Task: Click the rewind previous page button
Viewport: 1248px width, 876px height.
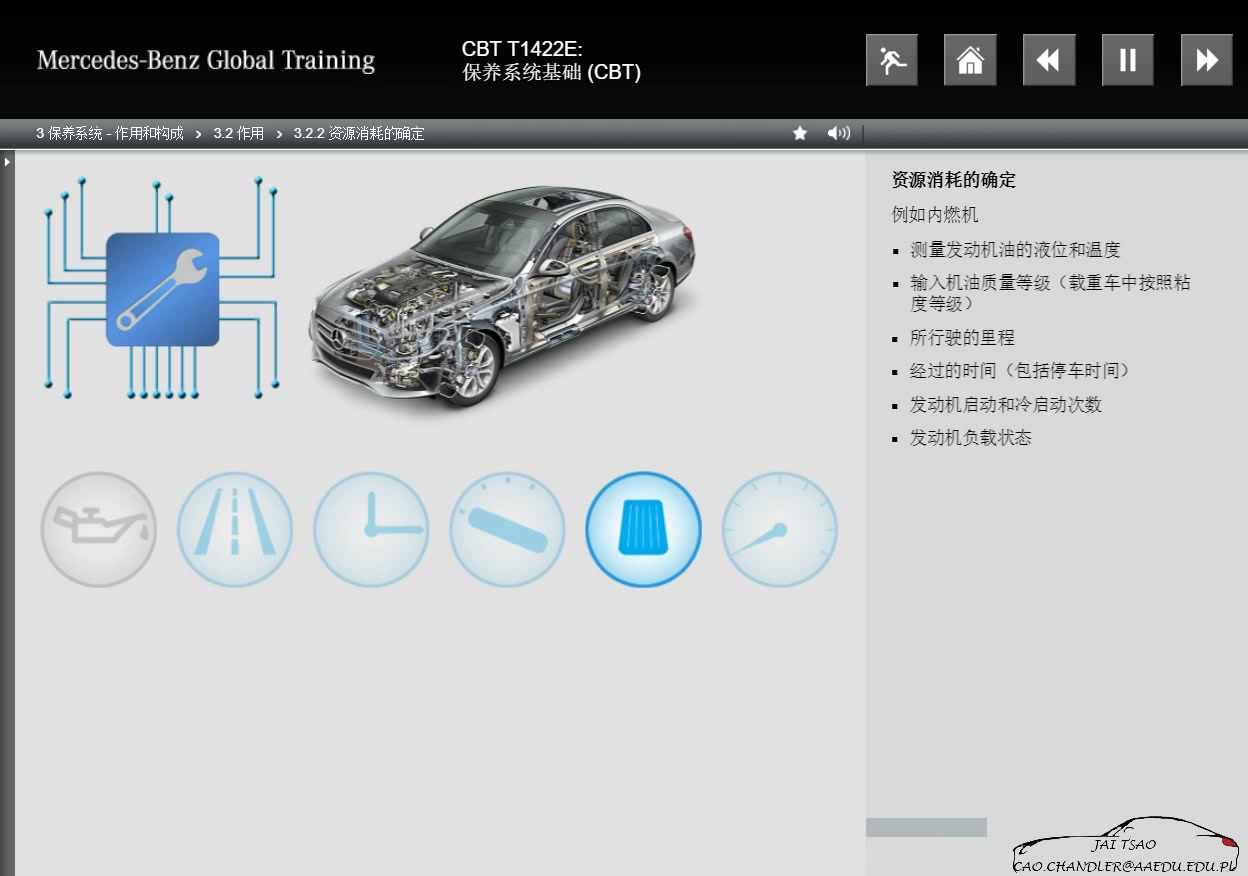Action: pyautogui.click(x=1049, y=60)
